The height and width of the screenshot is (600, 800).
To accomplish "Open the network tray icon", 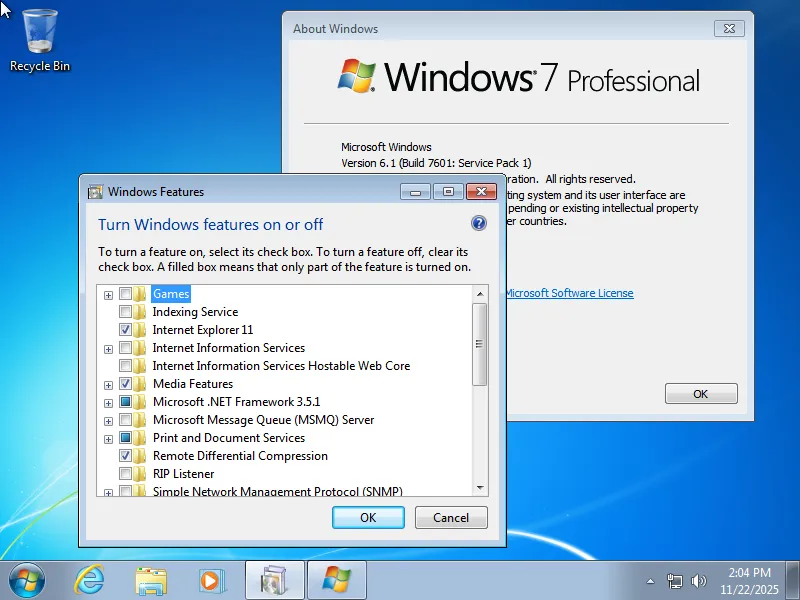I will point(674,581).
